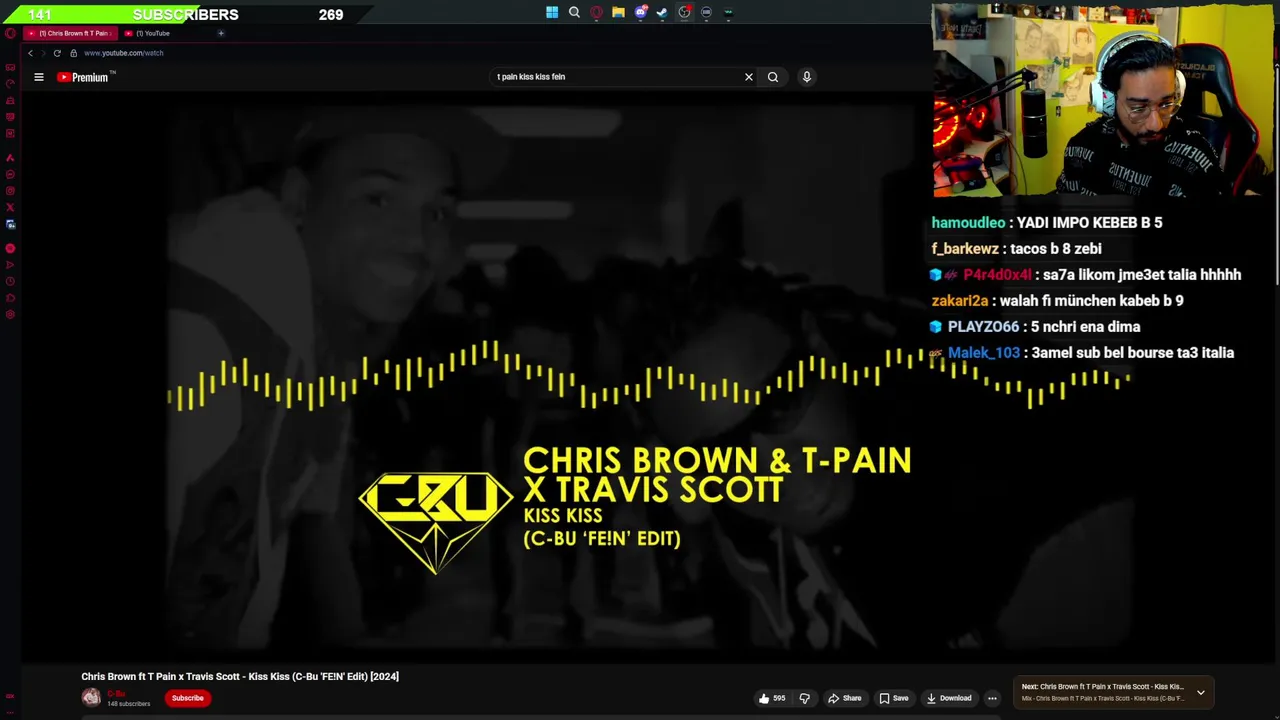Click the webcam overlay
Image resolution: width=1280 pixels, height=720 pixels.
tap(1105, 100)
